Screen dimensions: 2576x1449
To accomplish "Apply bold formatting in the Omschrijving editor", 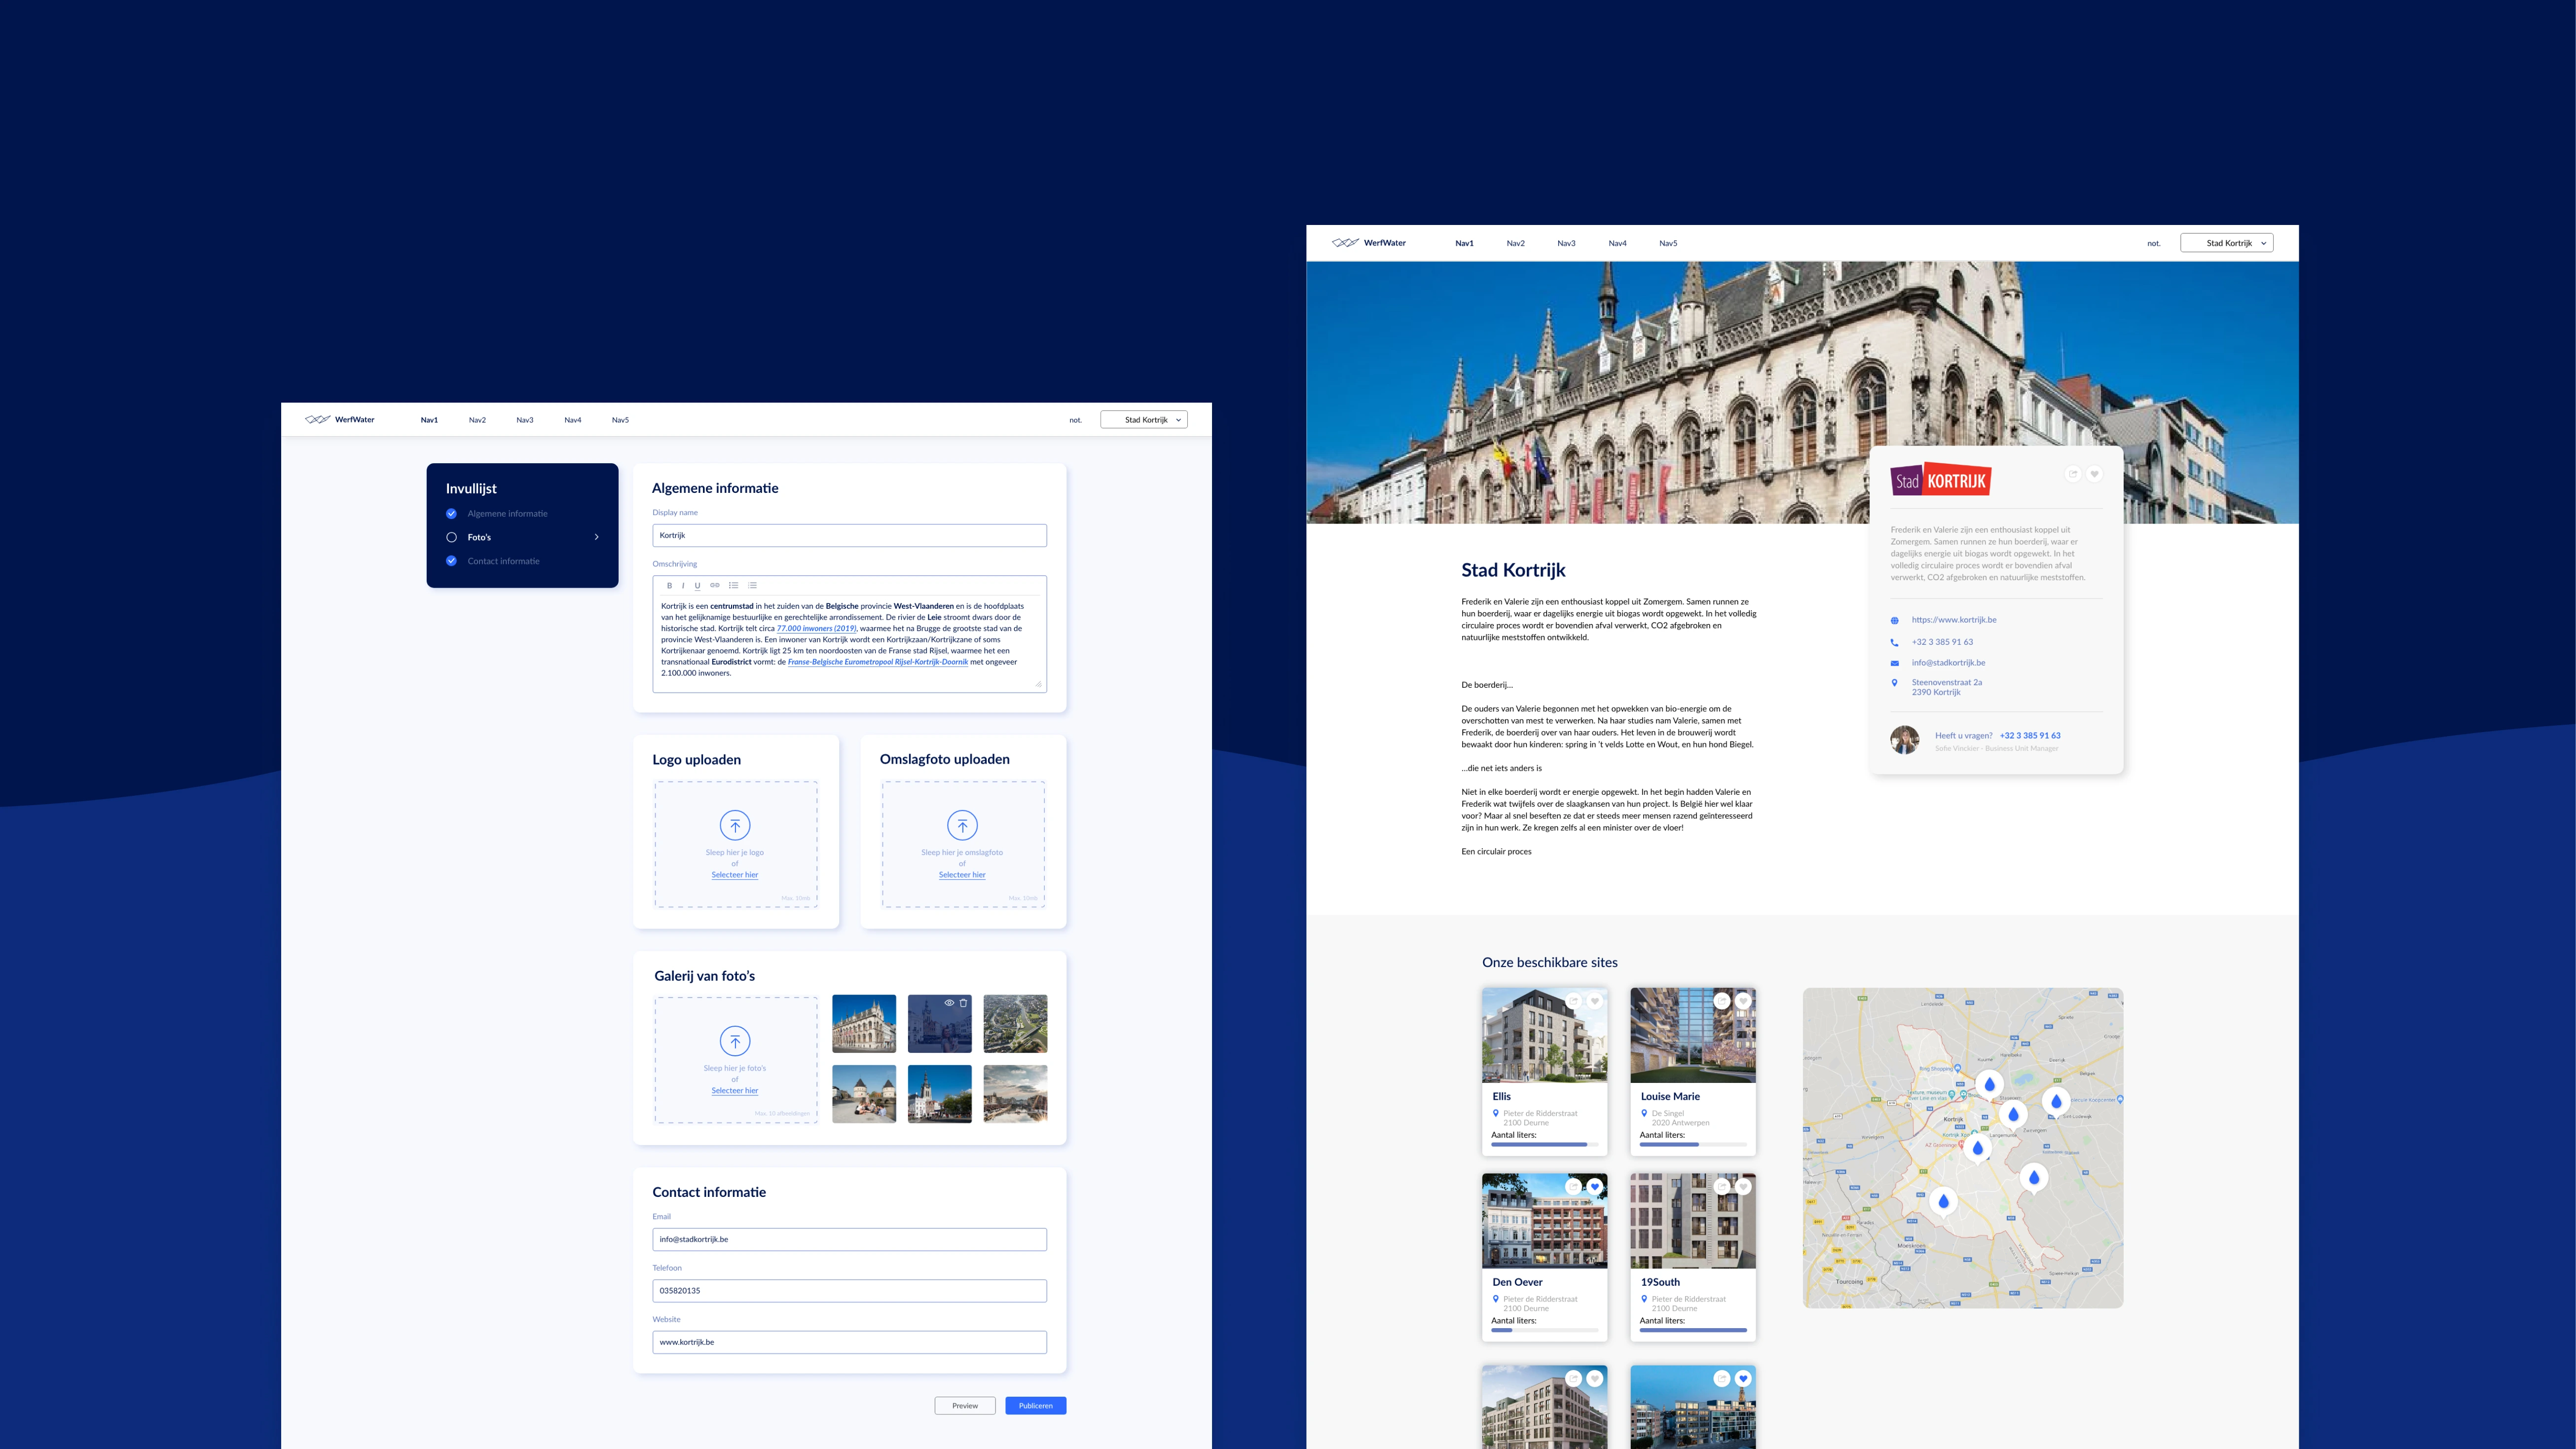I will pyautogui.click(x=669, y=586).
